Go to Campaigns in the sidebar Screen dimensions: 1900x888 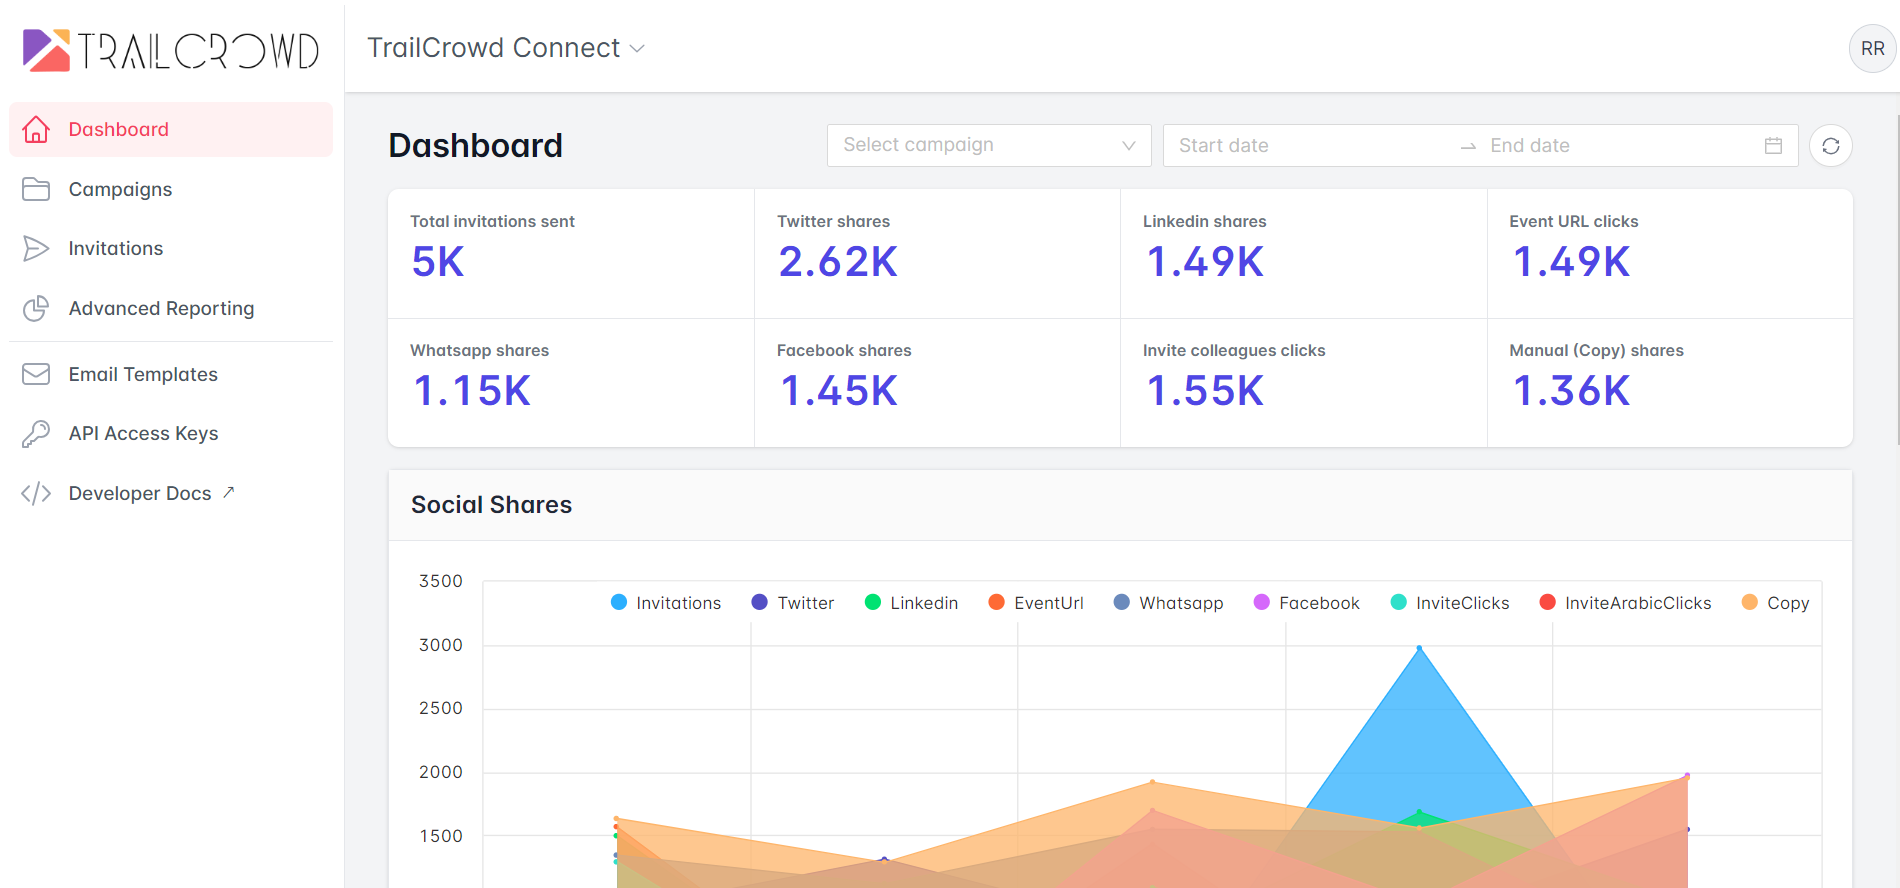(x=171, y=189)
